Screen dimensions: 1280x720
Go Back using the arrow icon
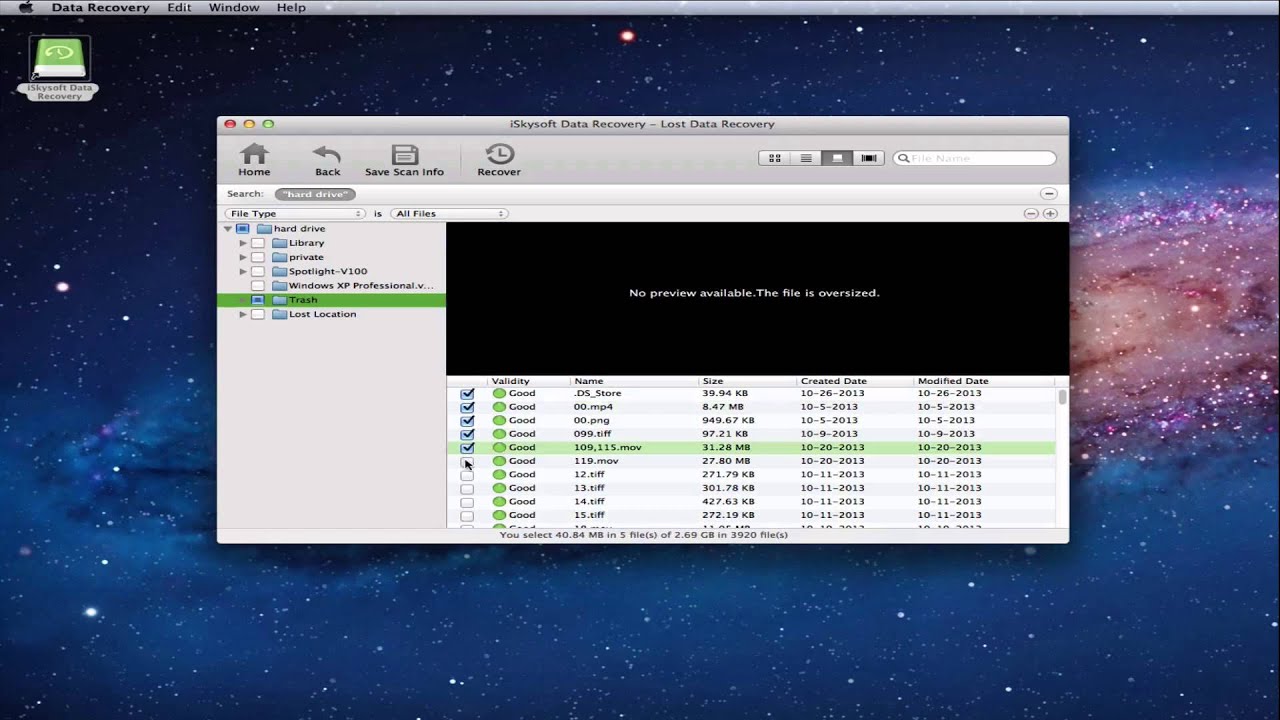point(327,154)
